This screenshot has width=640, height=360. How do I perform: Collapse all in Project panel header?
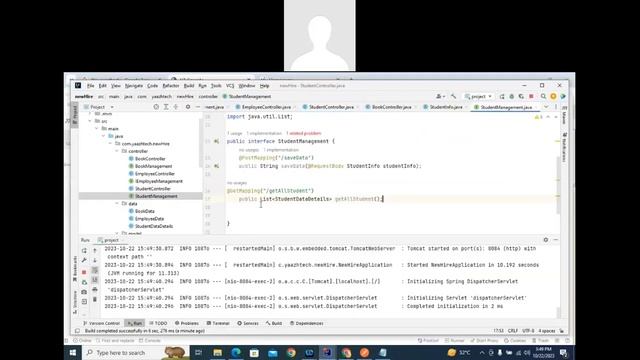(176, 107)
